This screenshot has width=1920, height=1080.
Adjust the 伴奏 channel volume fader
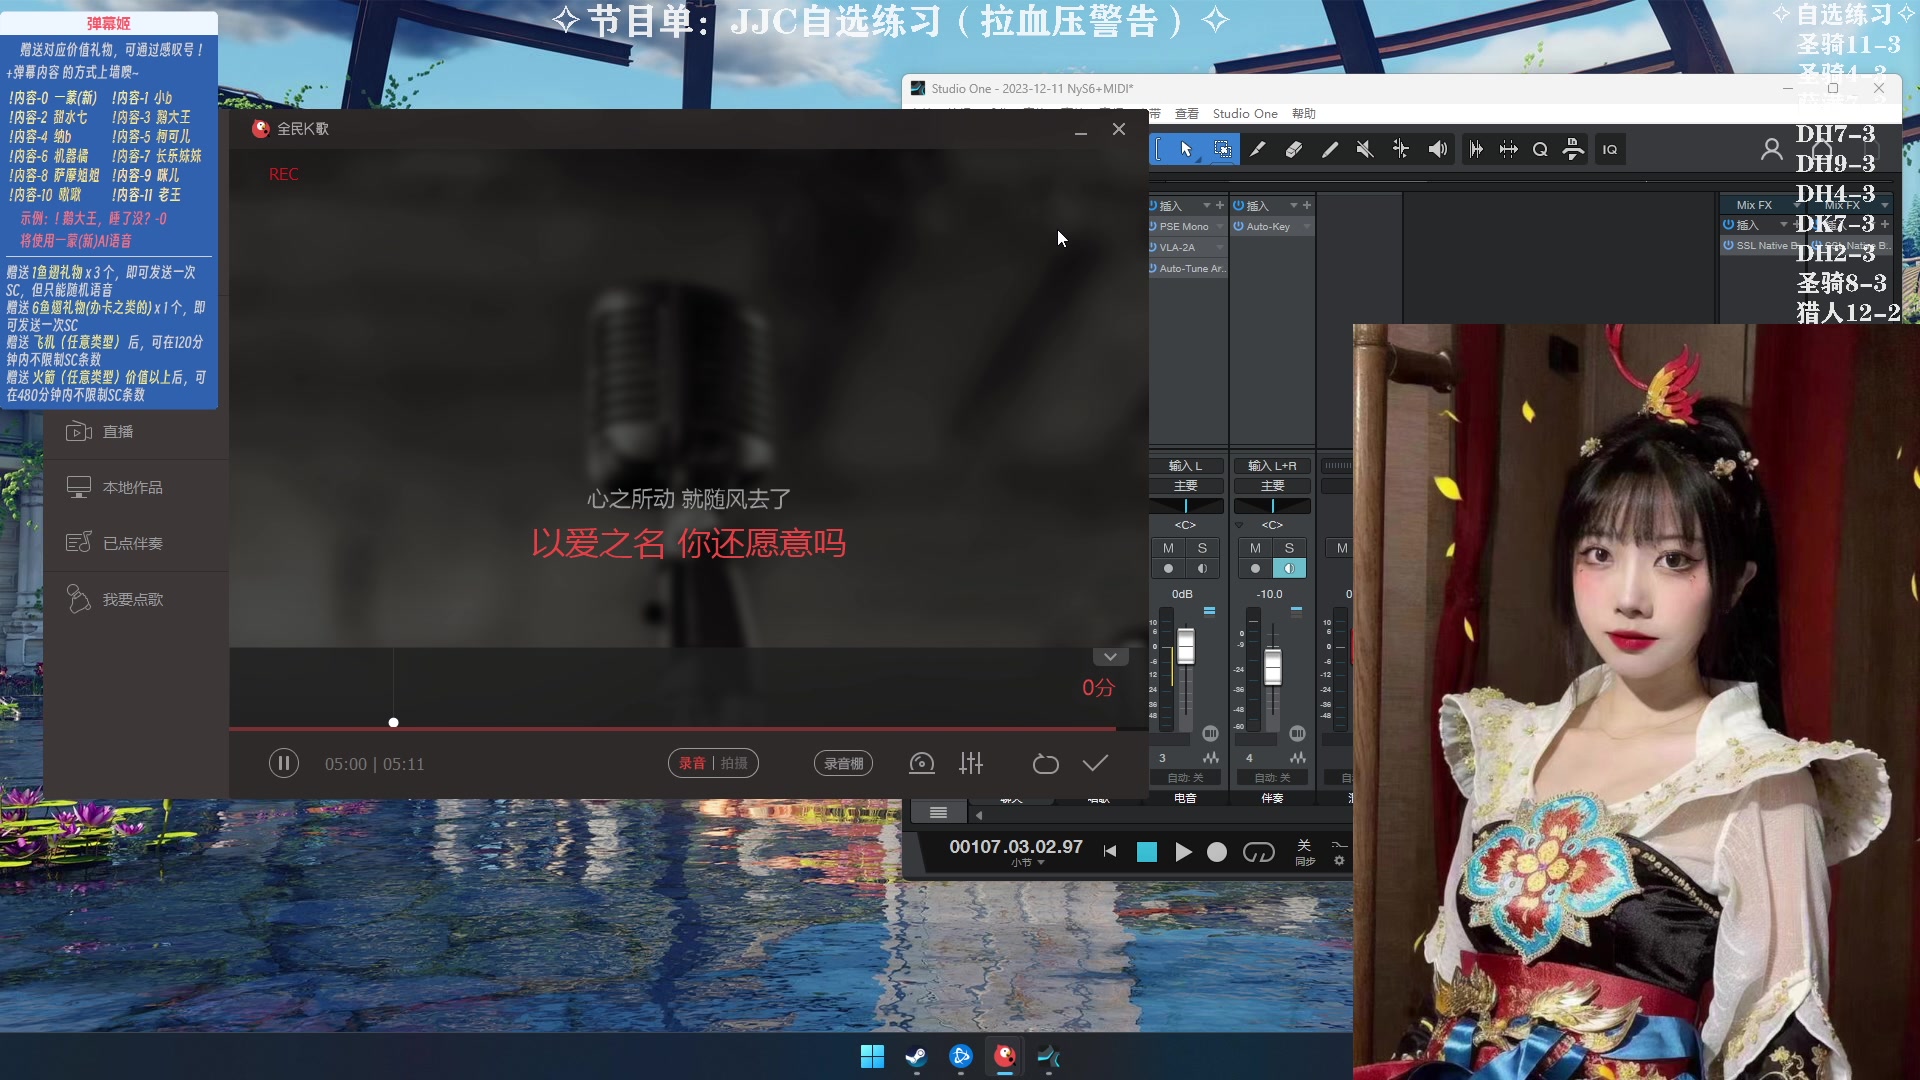point(1273,667)
